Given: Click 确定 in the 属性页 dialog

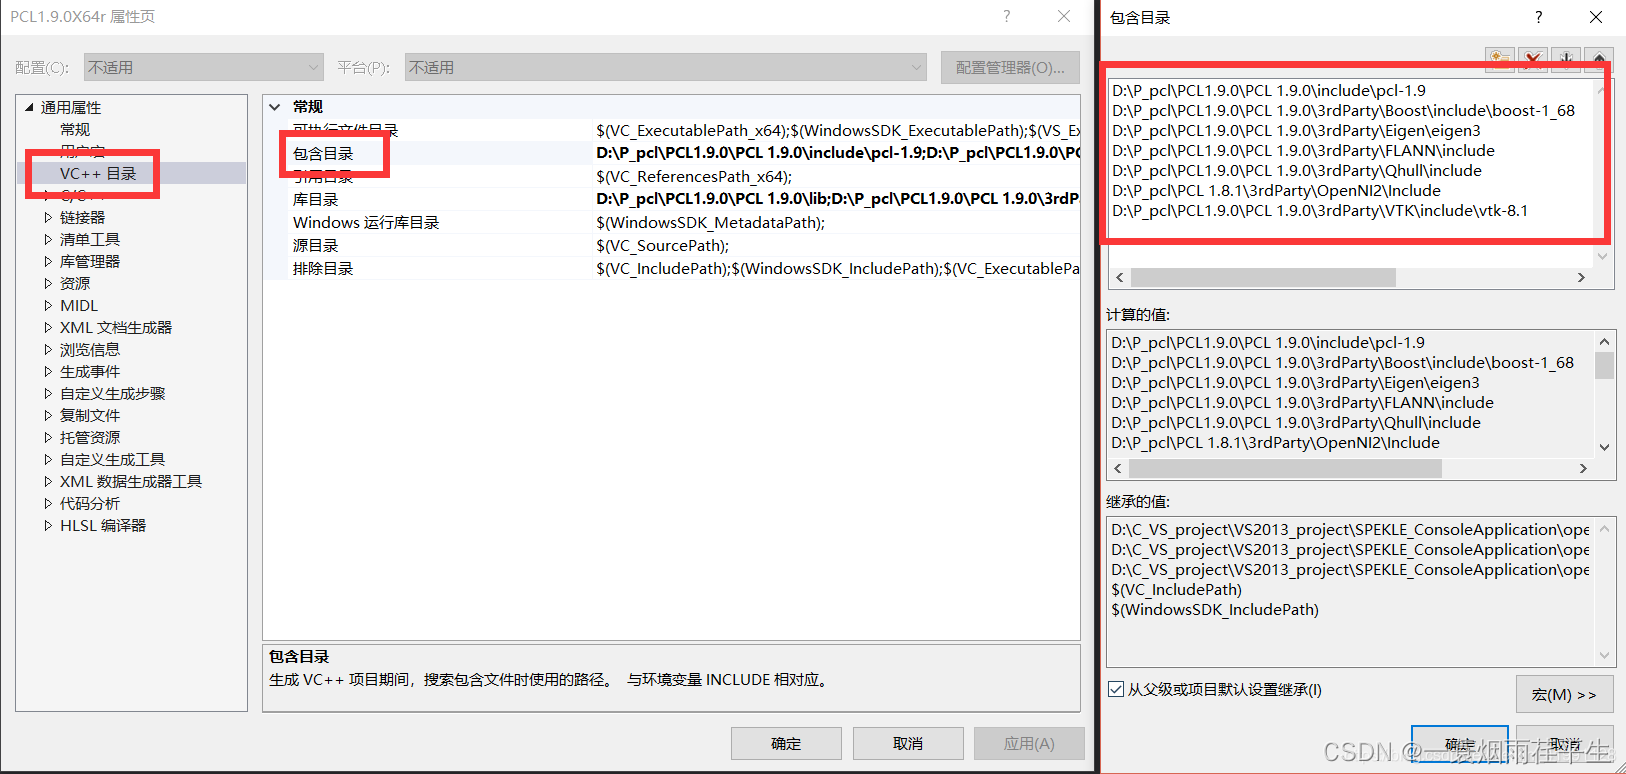Looking at the screenshot, I should pos(786,743).
